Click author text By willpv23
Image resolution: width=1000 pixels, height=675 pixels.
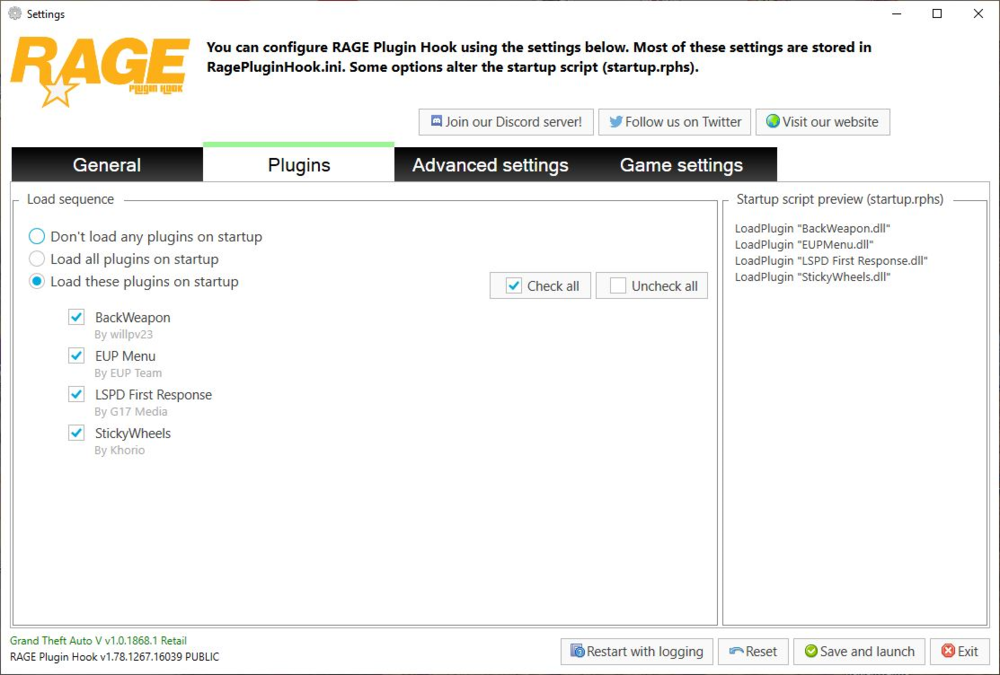pos(124,334)
